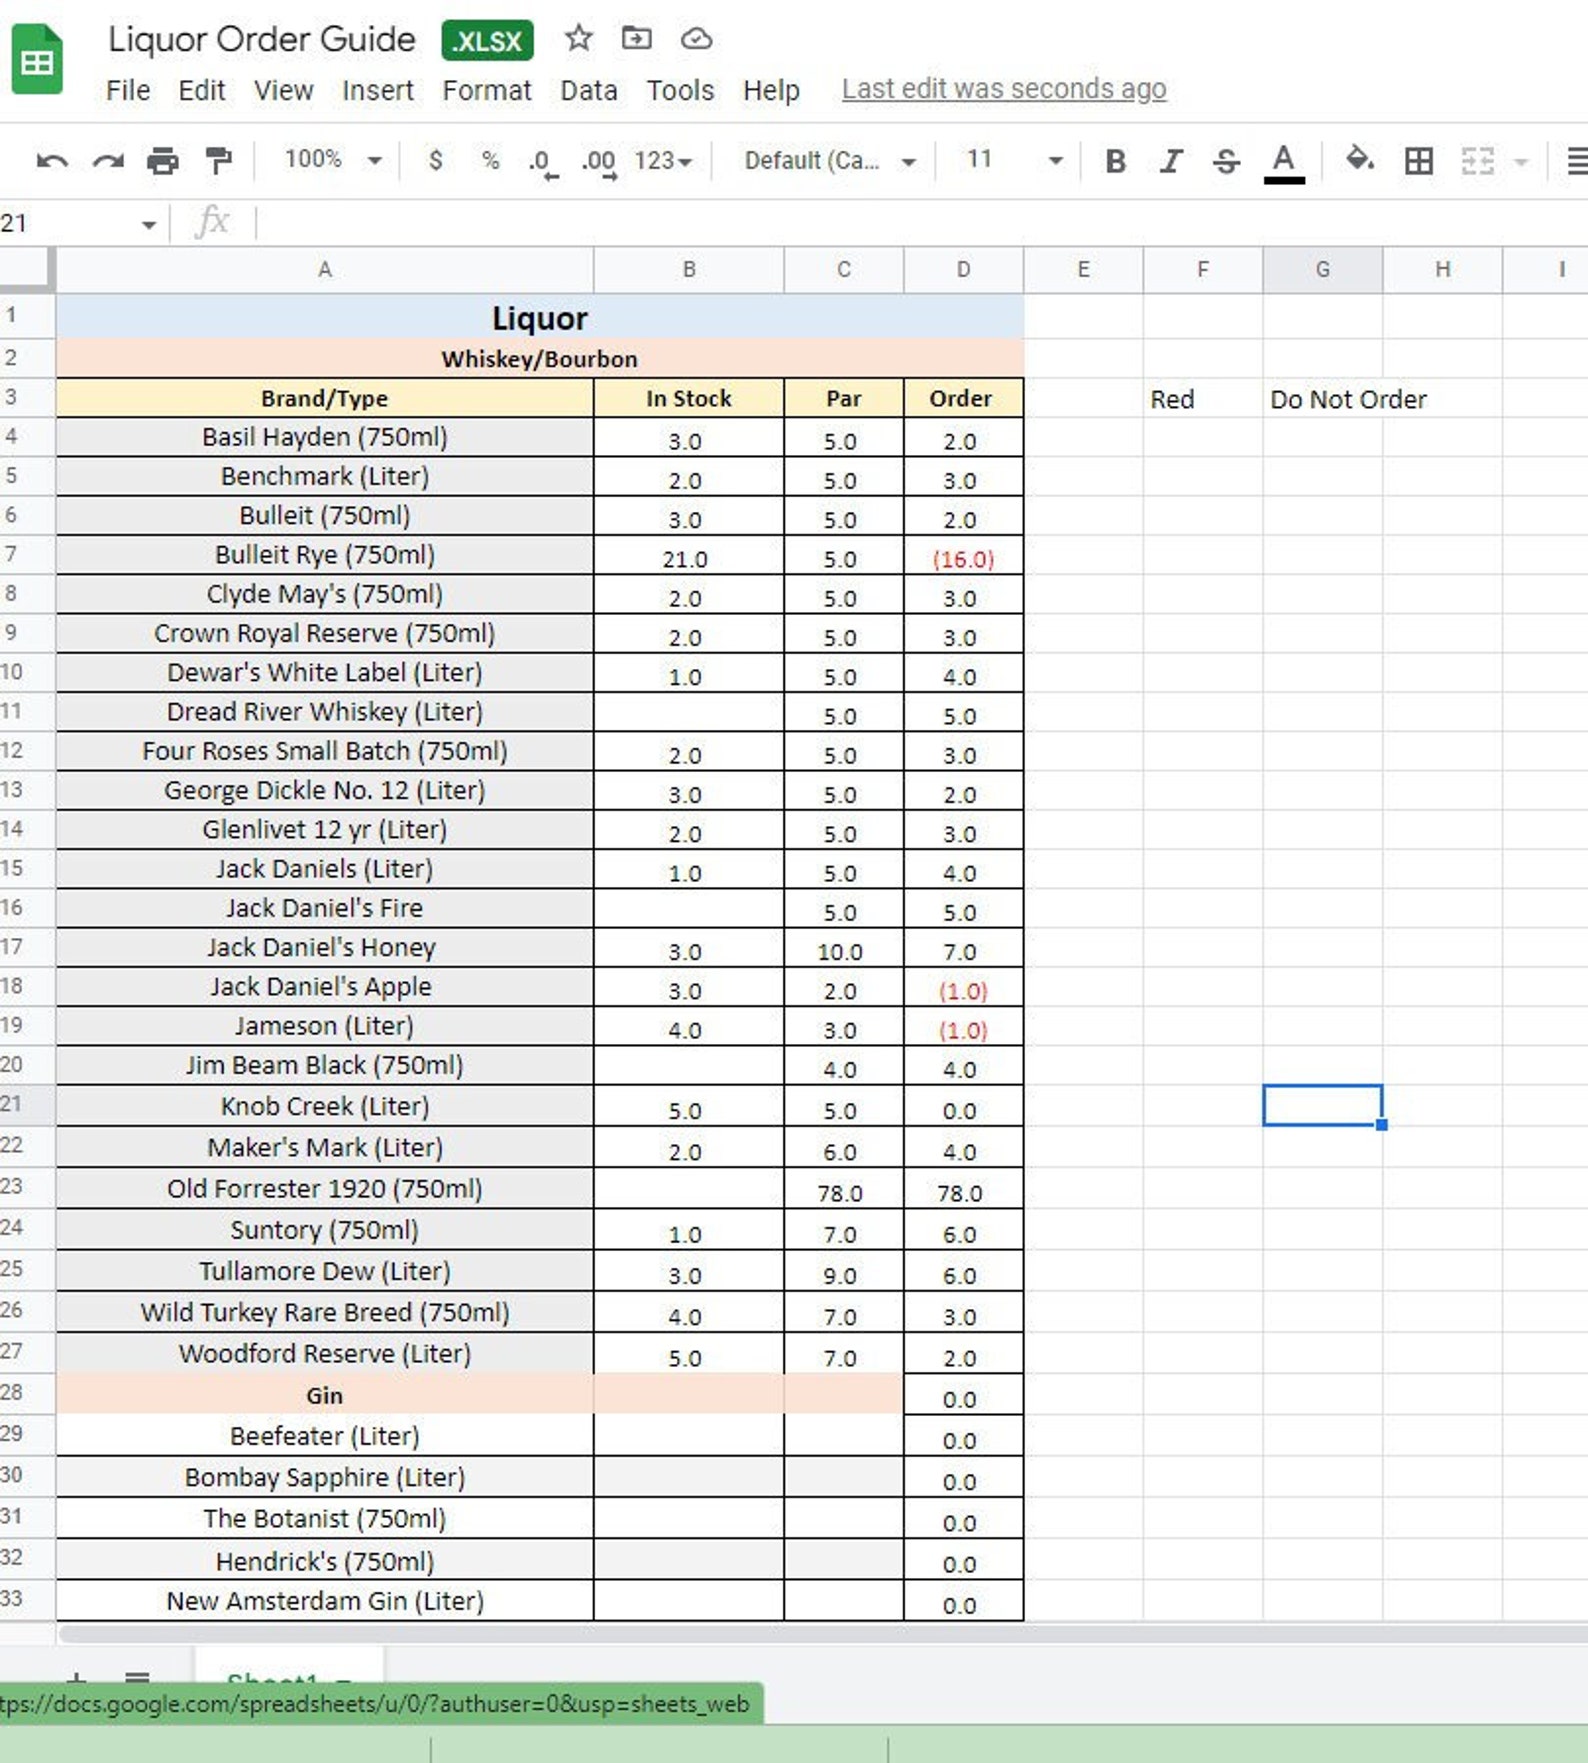
Task: Select the 'Hendrick's (750ml)' cell
Action: 325,1561
